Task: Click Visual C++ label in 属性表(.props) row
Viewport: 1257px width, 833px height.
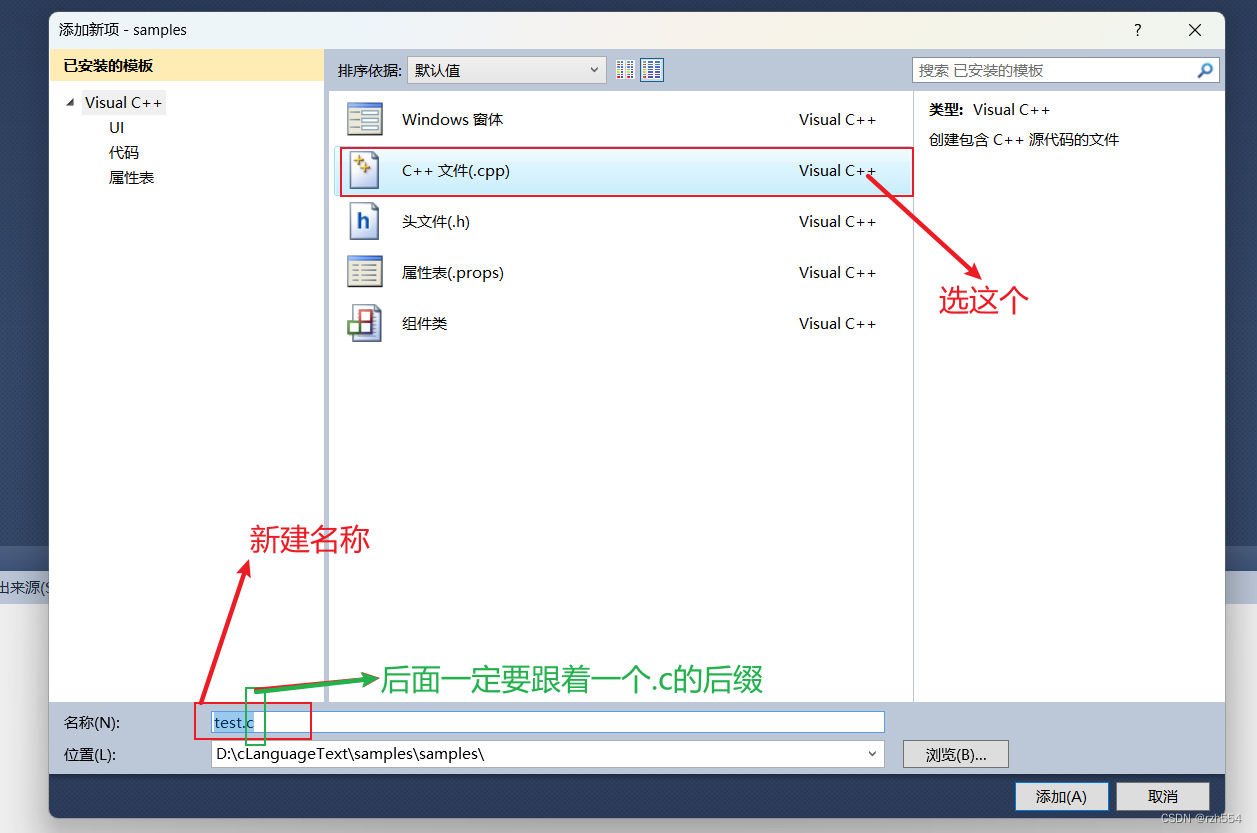Action: click(837, 272)
